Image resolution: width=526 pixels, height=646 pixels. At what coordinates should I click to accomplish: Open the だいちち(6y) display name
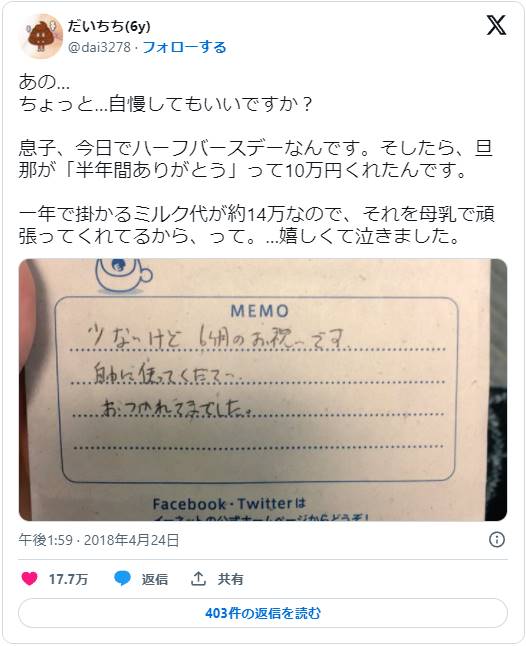pos(109,26)
